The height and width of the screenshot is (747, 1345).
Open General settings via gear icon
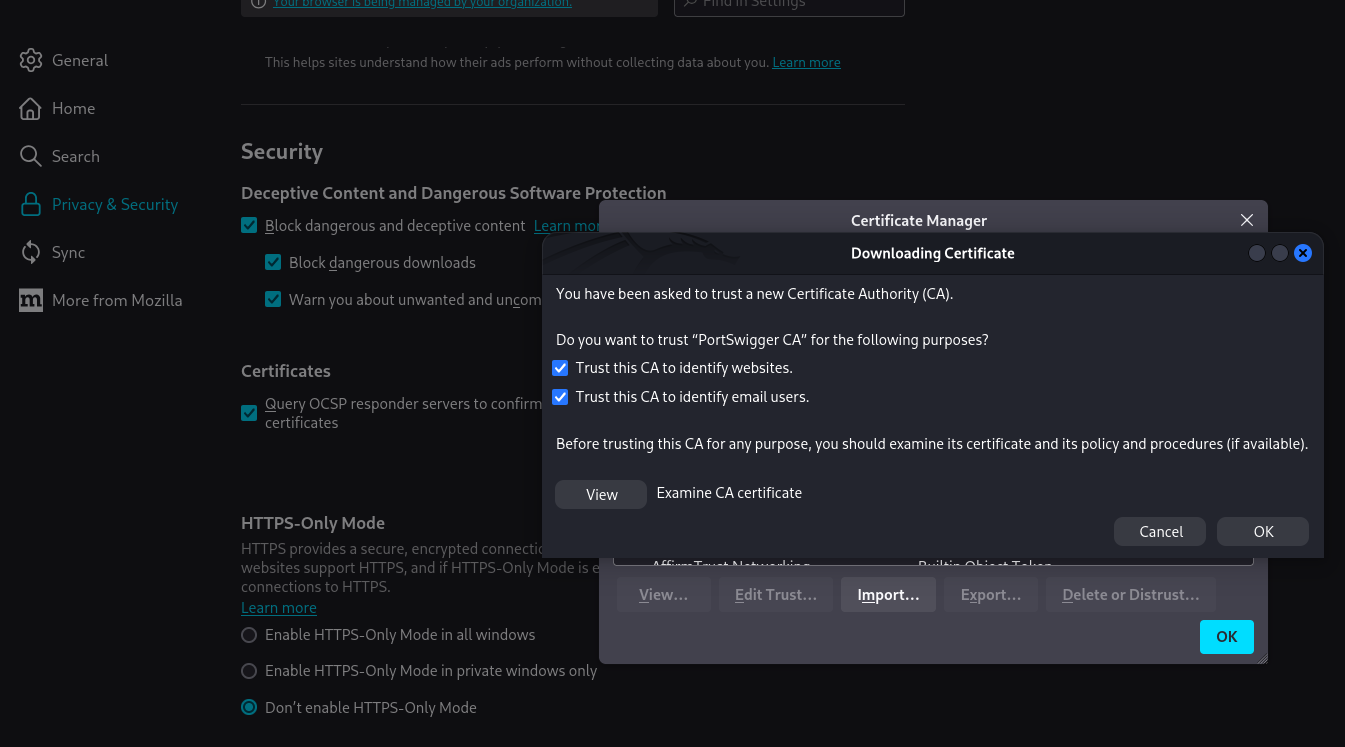tap(31, 60)
